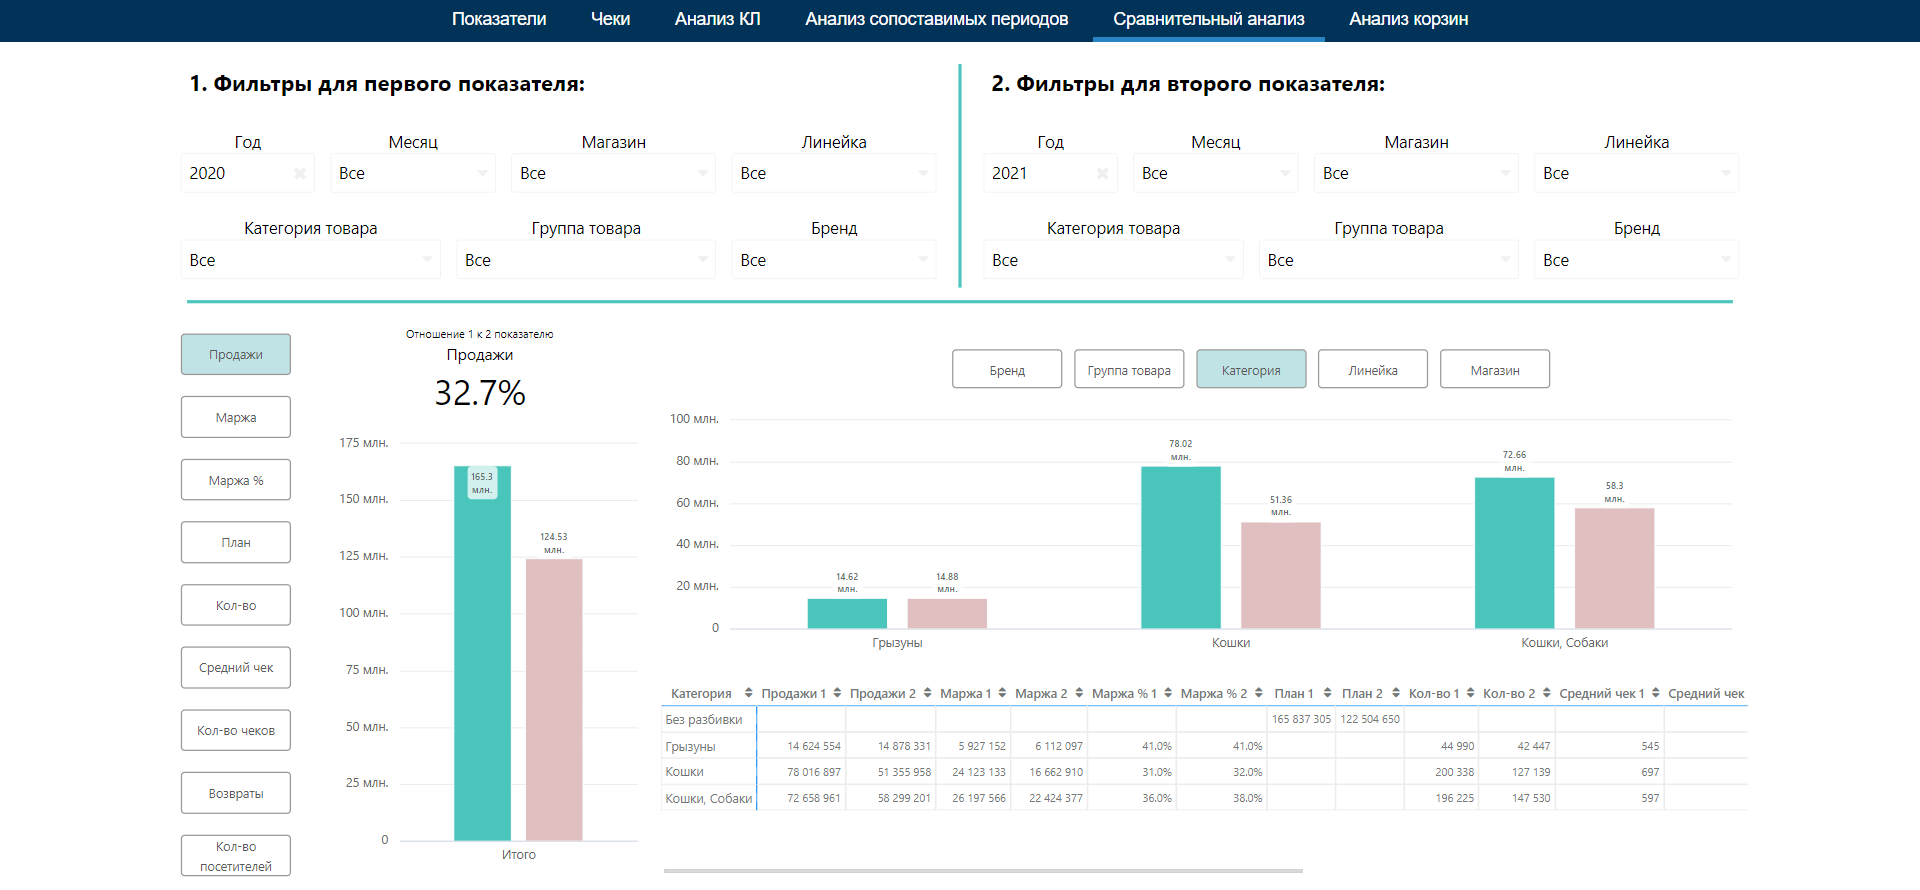This screenshot has height=890, width=1920.
Task: Click the Без разбивки row label
Action: coord(704,719)
